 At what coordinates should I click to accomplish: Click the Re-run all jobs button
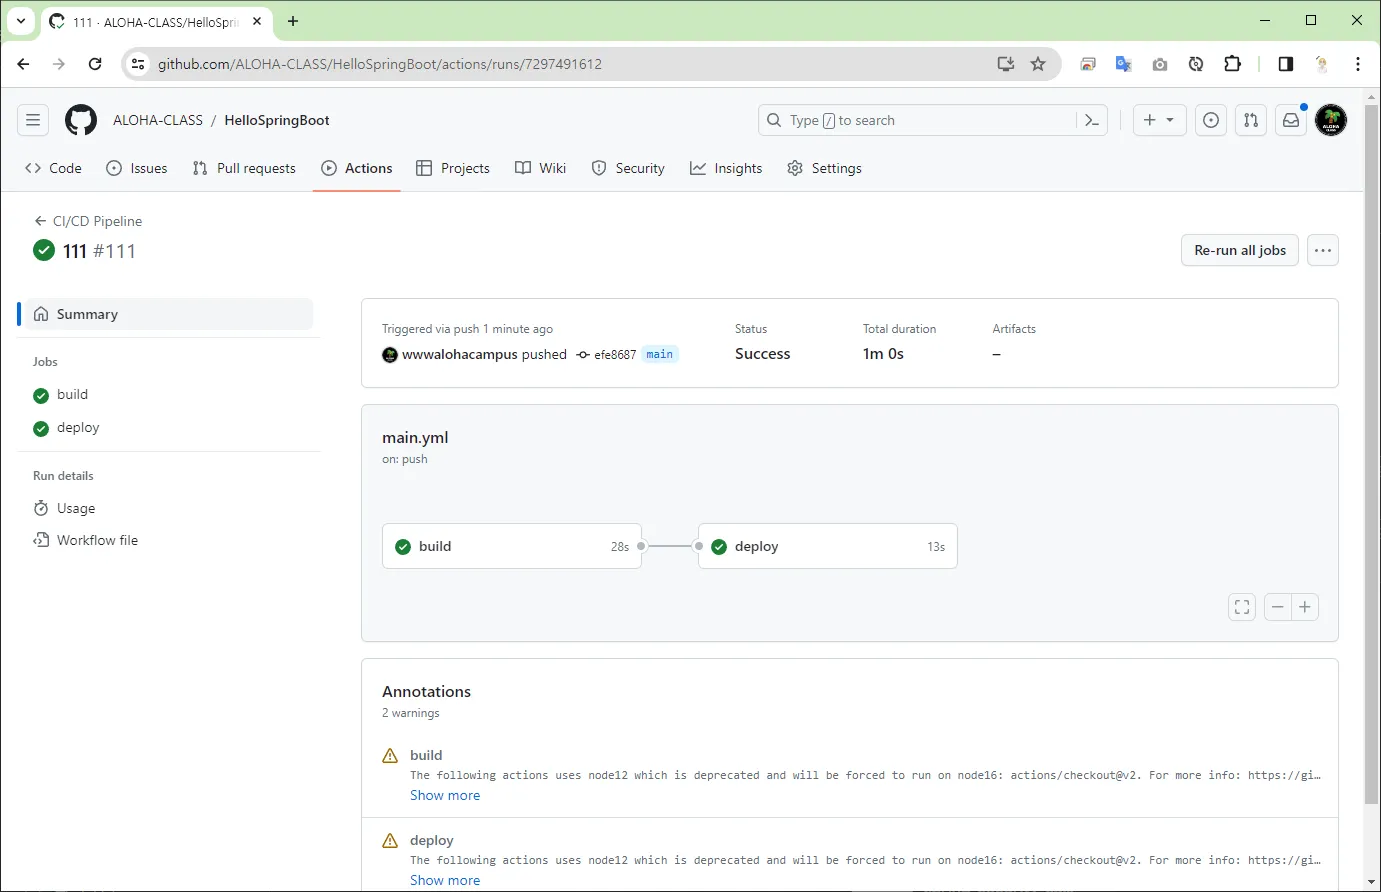pyautogui.click(x=1240, y=250)
